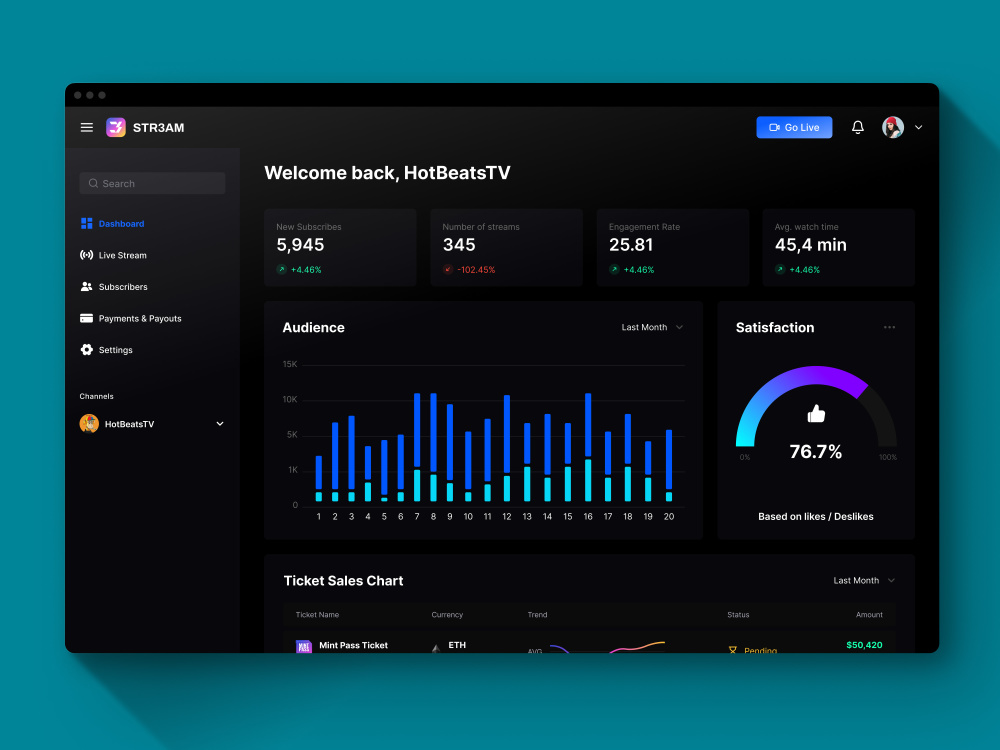
Task: Click the Avg. watch time trend icon
Action: (780, 269)
